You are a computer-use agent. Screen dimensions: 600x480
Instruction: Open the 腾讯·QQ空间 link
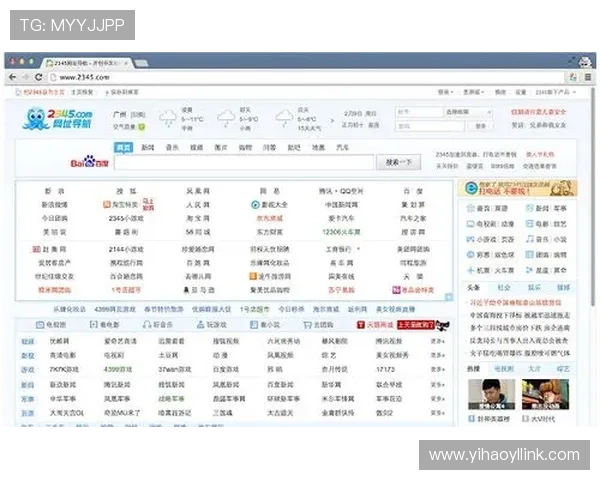341,191
